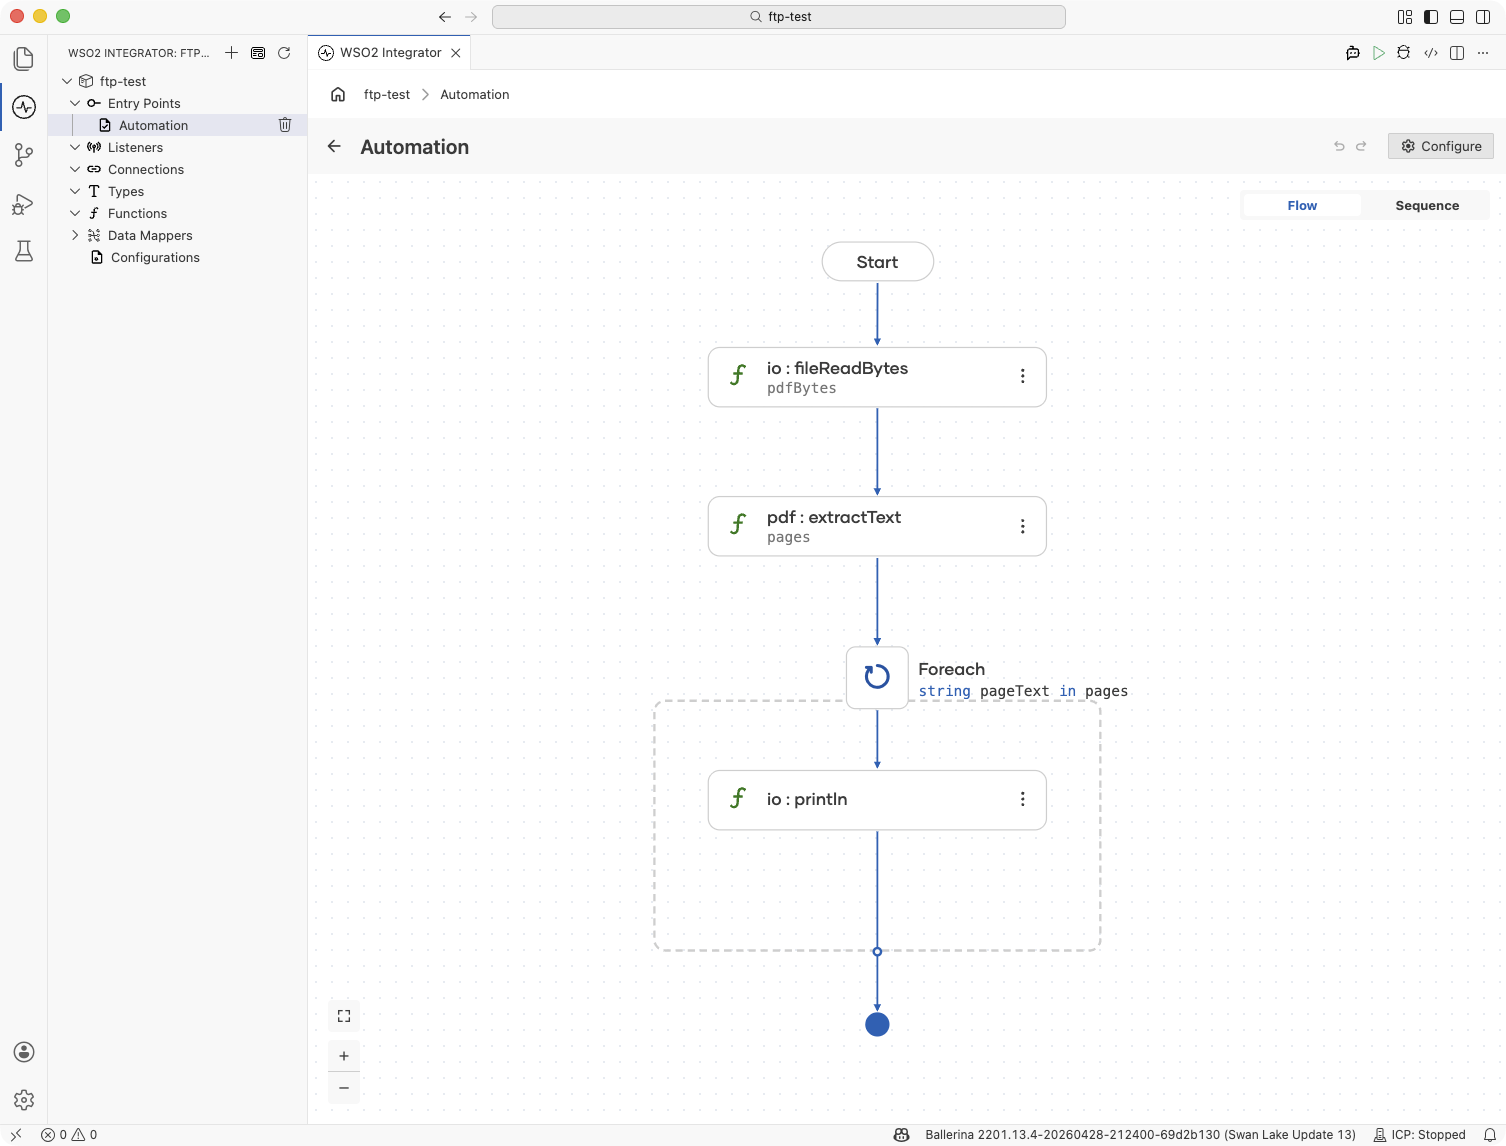
Task: Collapse the Connections section
Action: pyautogui.click(x=75, y=169)
